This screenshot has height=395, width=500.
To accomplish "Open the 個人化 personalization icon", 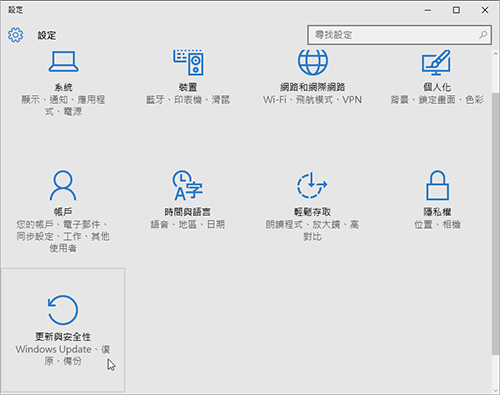I will click(x=437, y=63).
